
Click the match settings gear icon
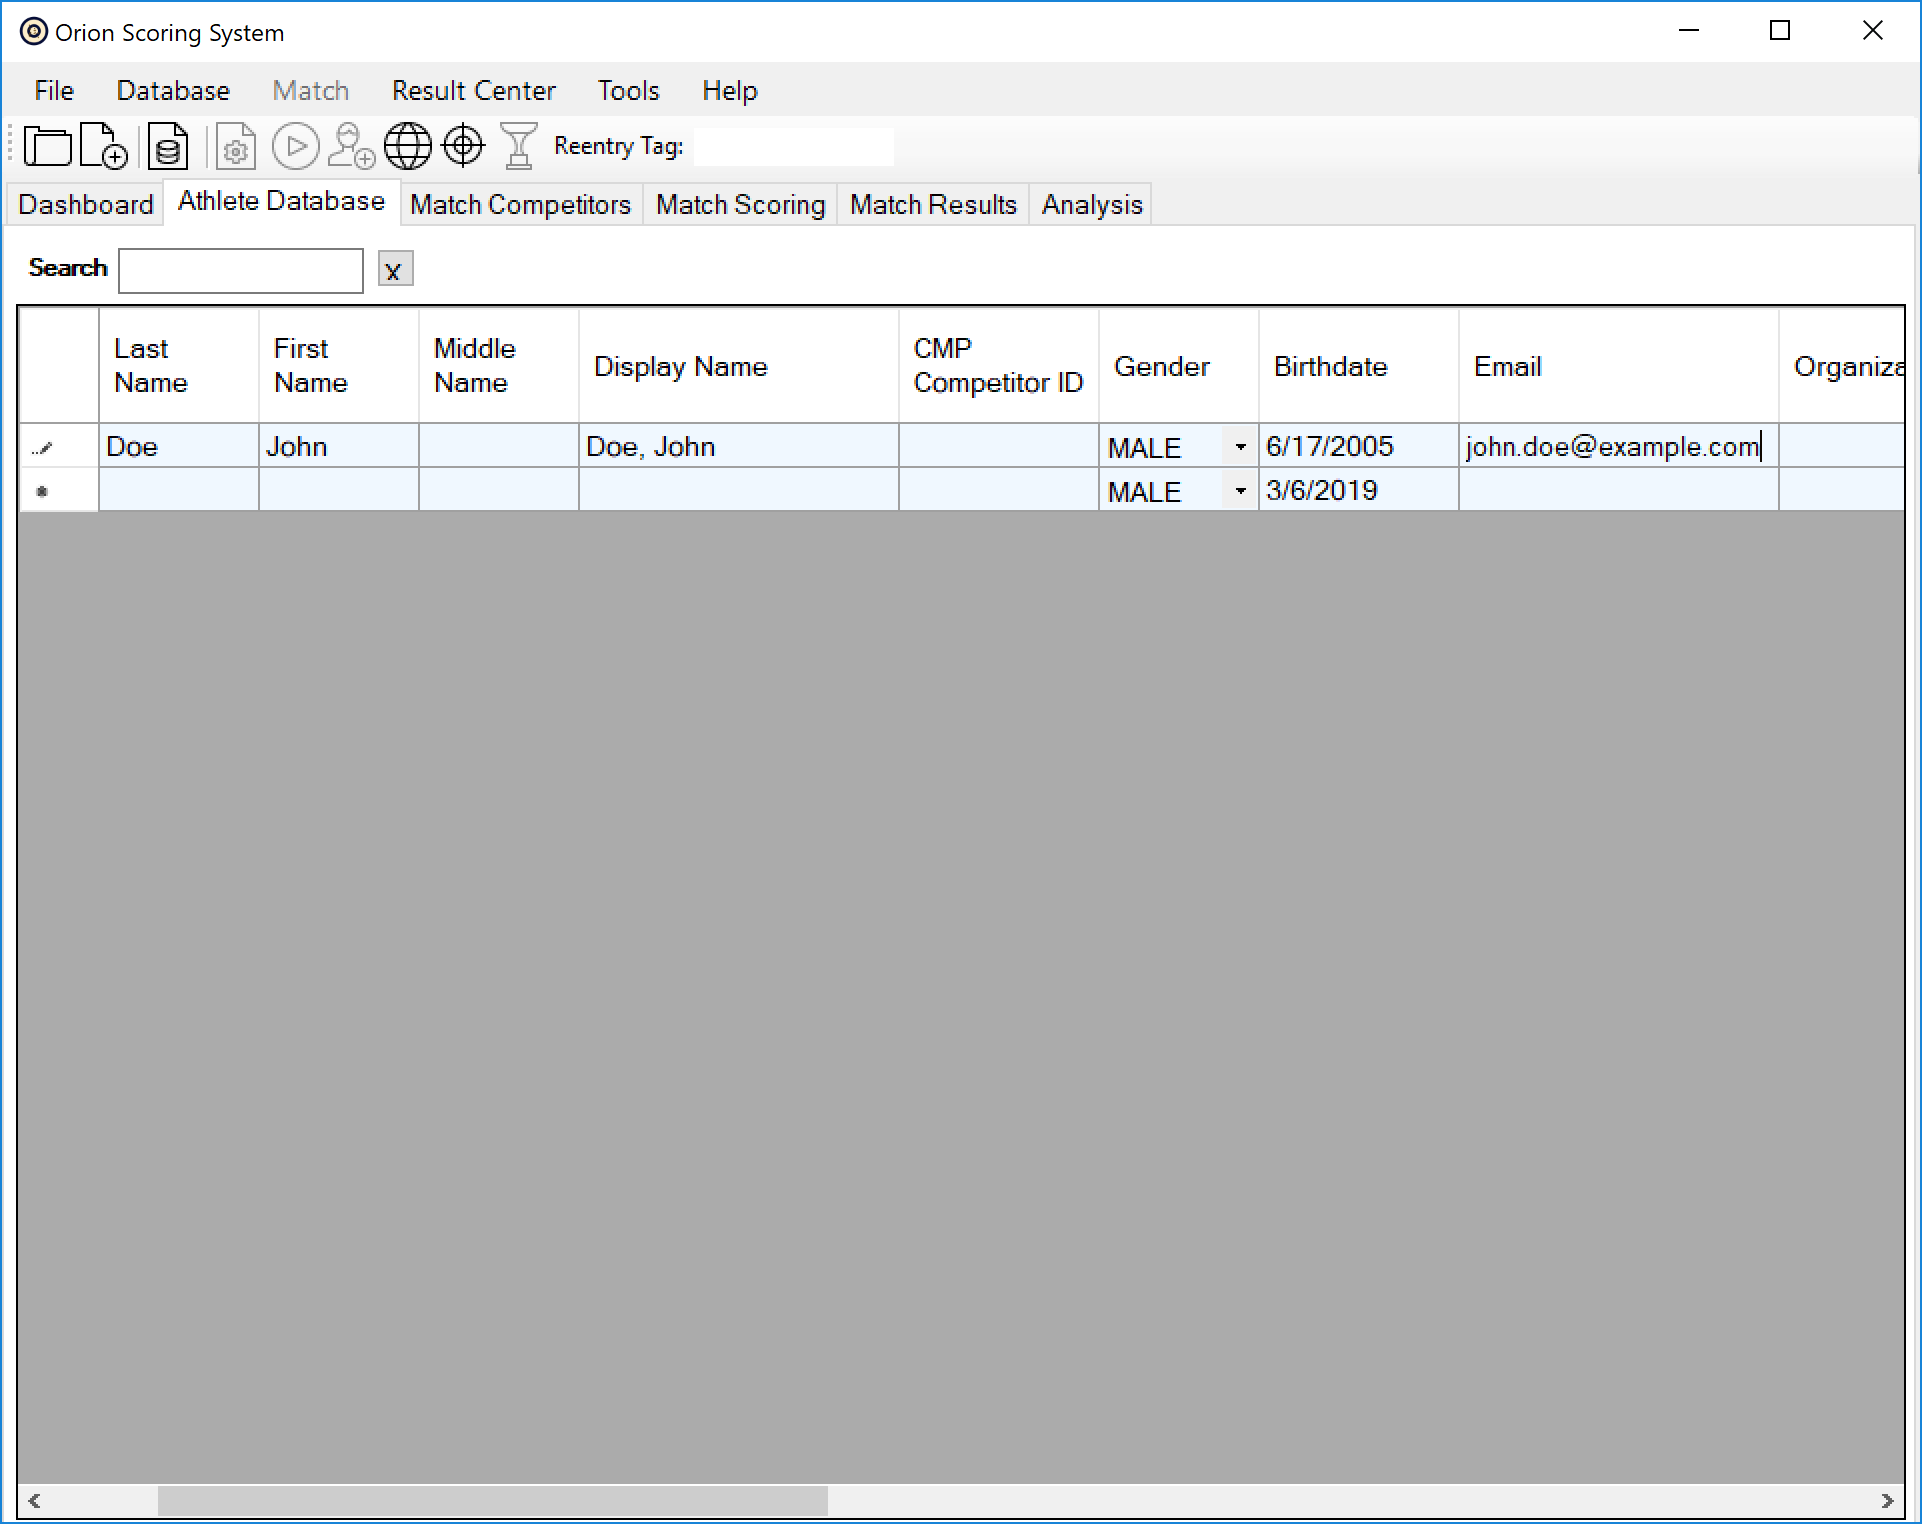(x=236, y=146)
